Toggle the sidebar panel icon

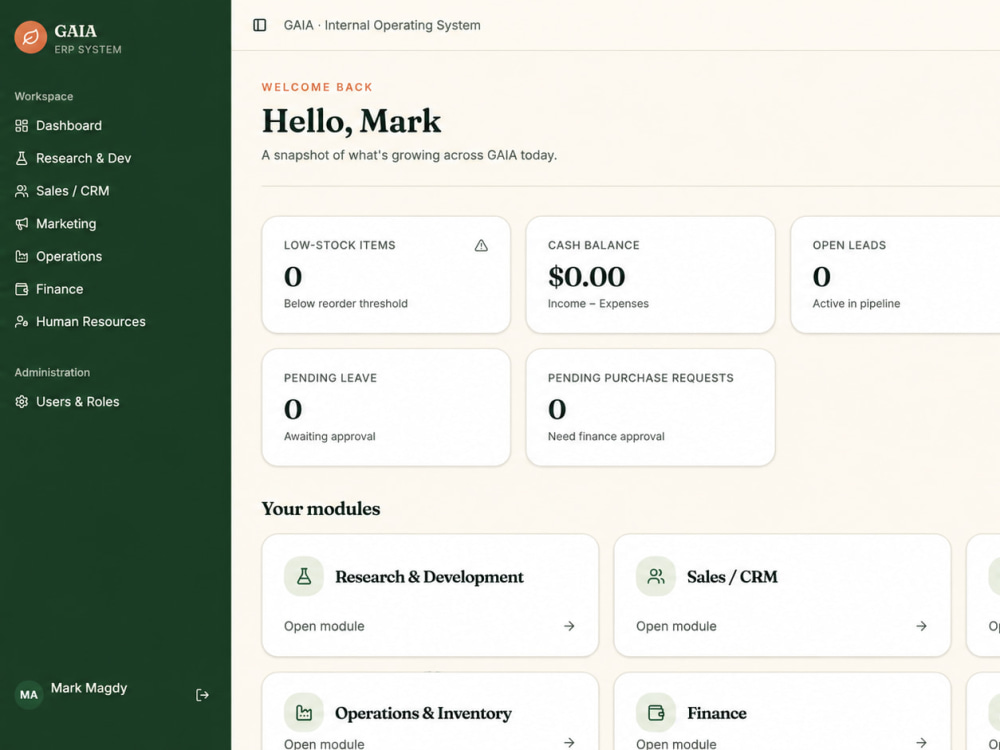(260, 26)
